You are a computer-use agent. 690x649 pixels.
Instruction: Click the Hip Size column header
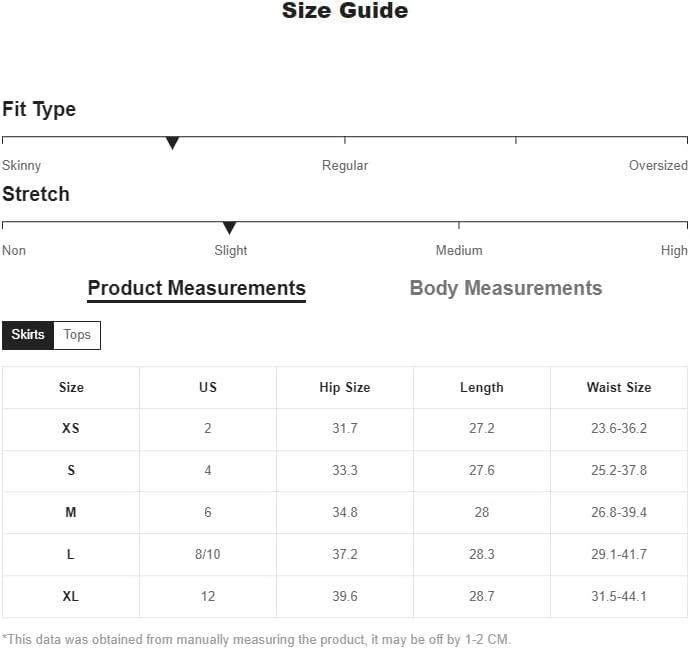pyautogui.click(x=345, y=388)
